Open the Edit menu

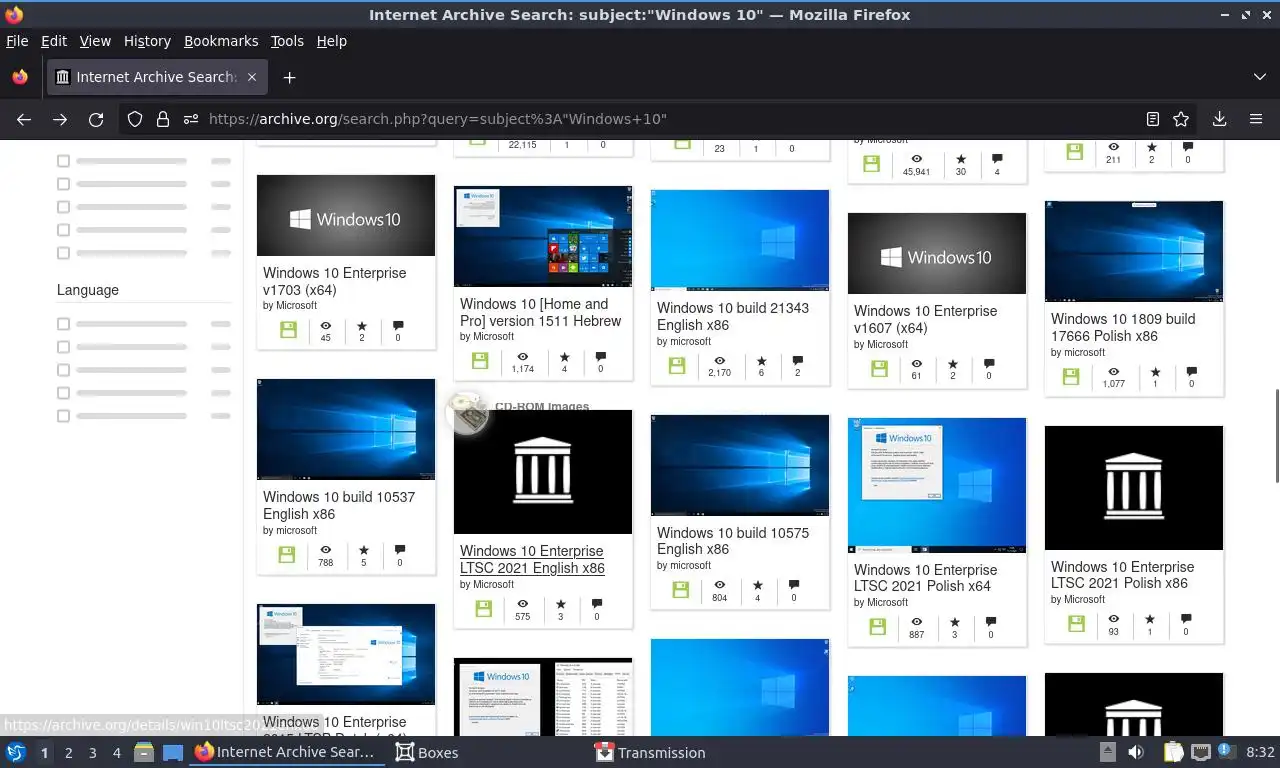(x=54, y=41)
